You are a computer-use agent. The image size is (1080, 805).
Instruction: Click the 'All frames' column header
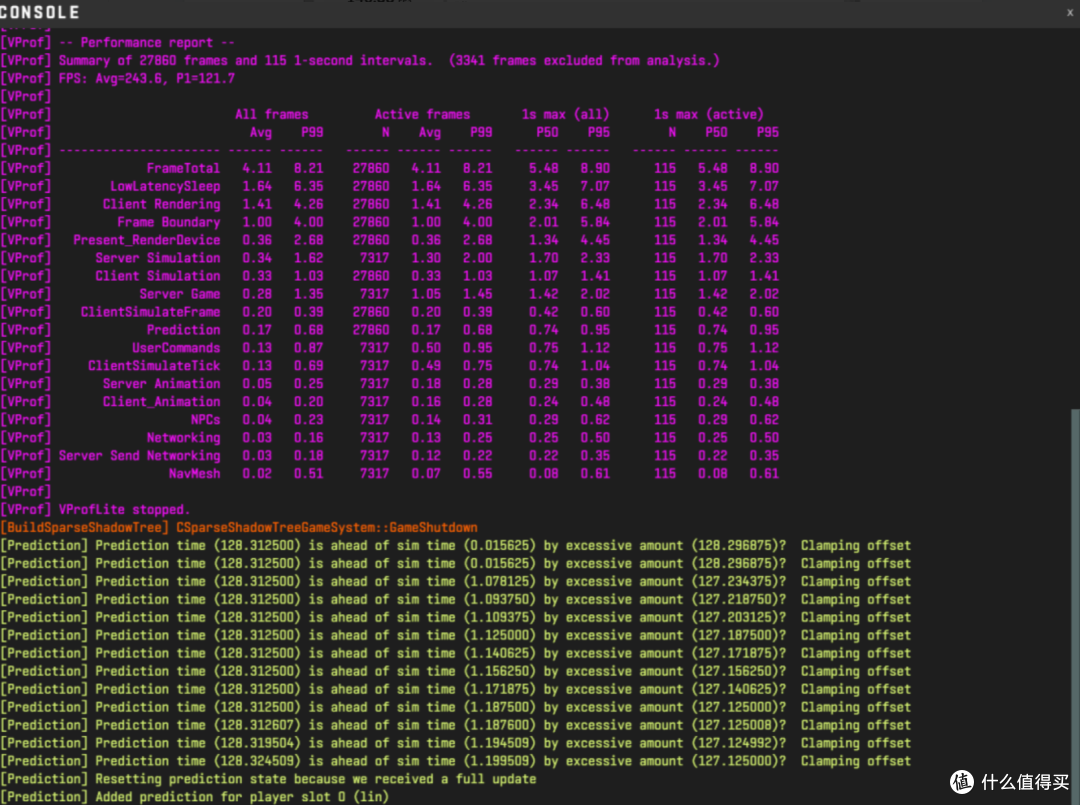pyautogui.click(x=271, y=114)
